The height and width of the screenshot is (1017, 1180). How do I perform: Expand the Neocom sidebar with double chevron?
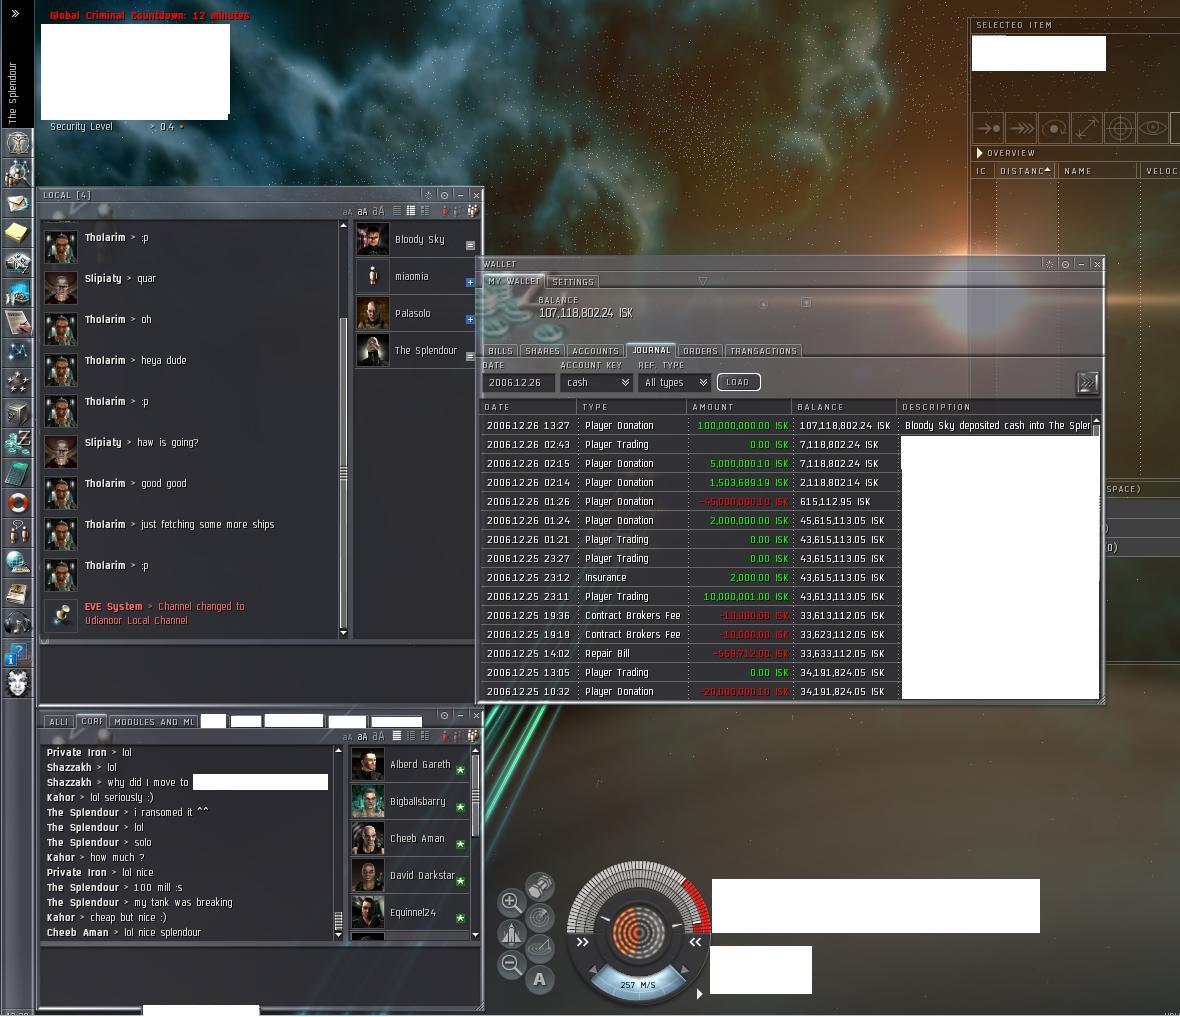[15, 13]
